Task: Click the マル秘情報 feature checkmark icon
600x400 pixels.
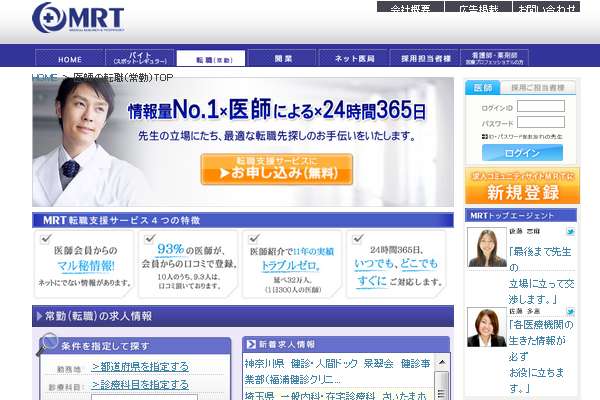Action: pyautogui.click(x=46, y=238)
